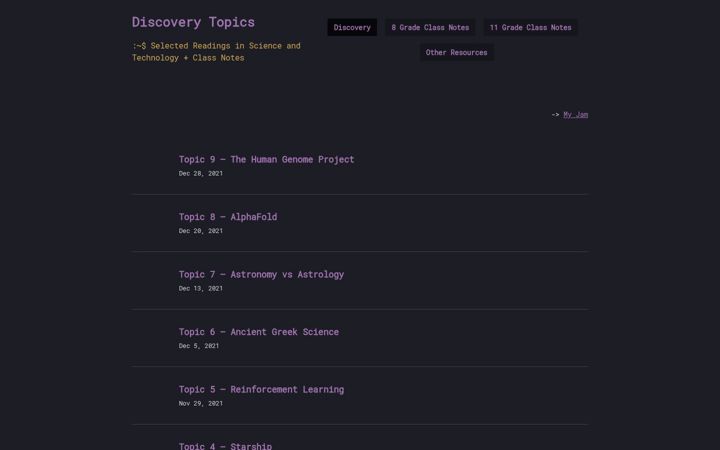Click the Selected Readings in Science tagline
Image resolution: width=720 pixels, height=450 pixels.
(216, 52)
